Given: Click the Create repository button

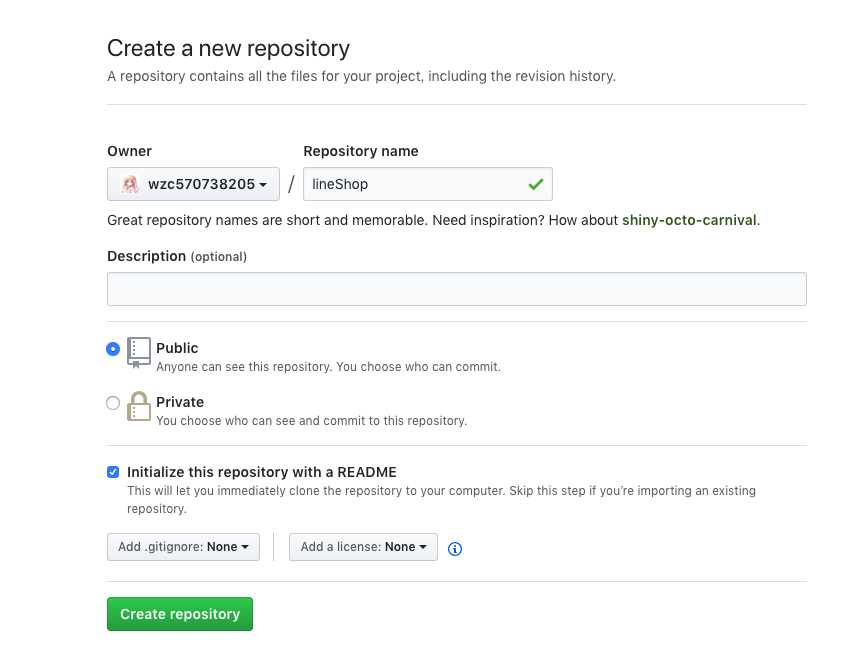Looking at the screenshot, I should point(180,614).
